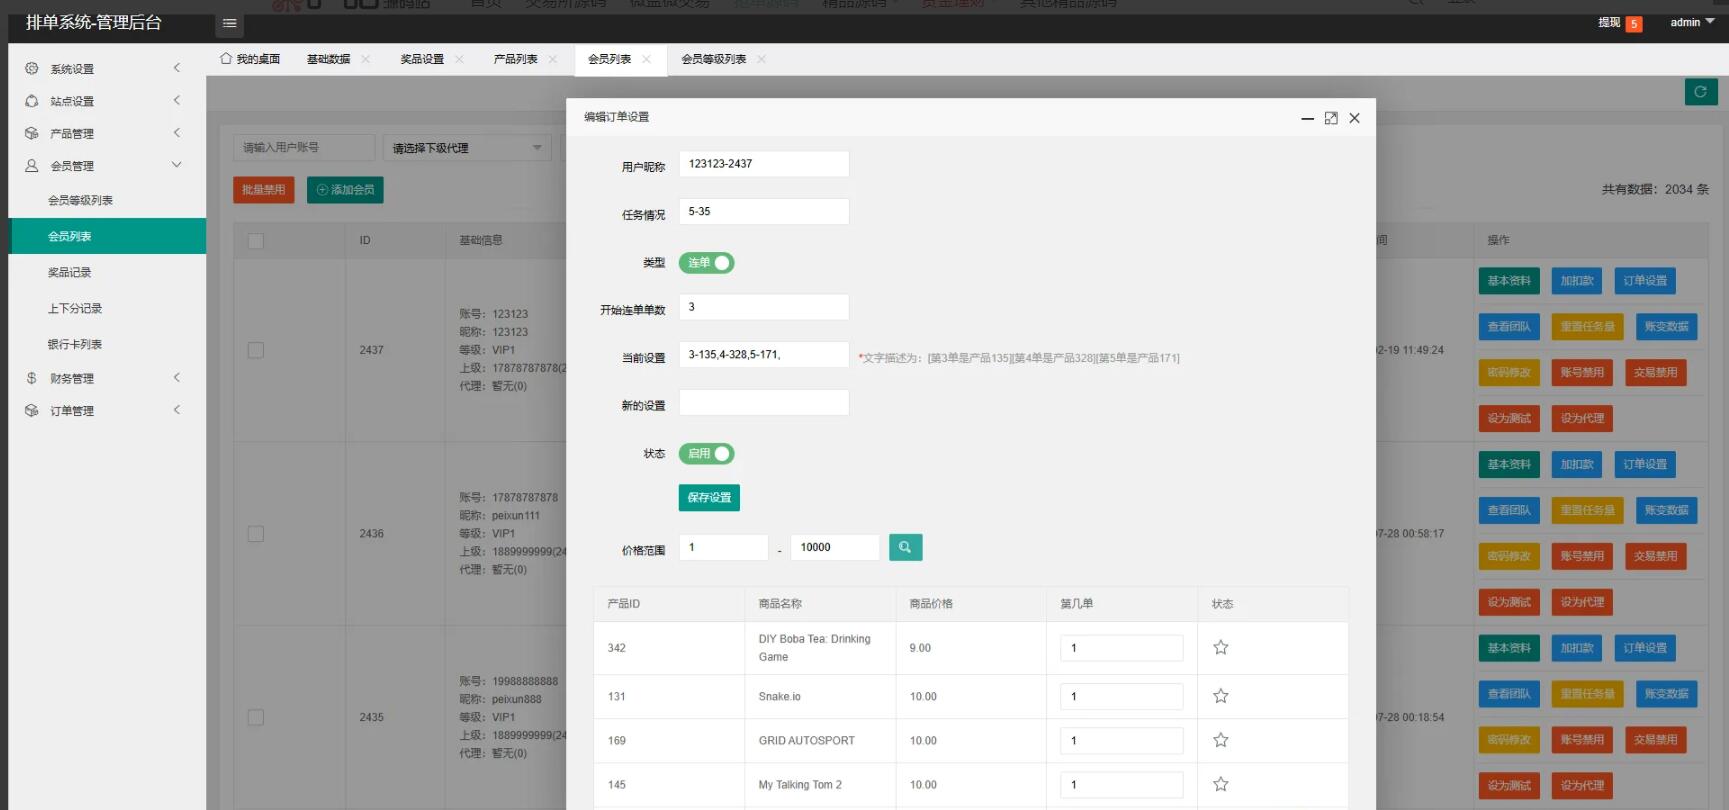
Task: Click the 添加会员 button
Action: 345,190
